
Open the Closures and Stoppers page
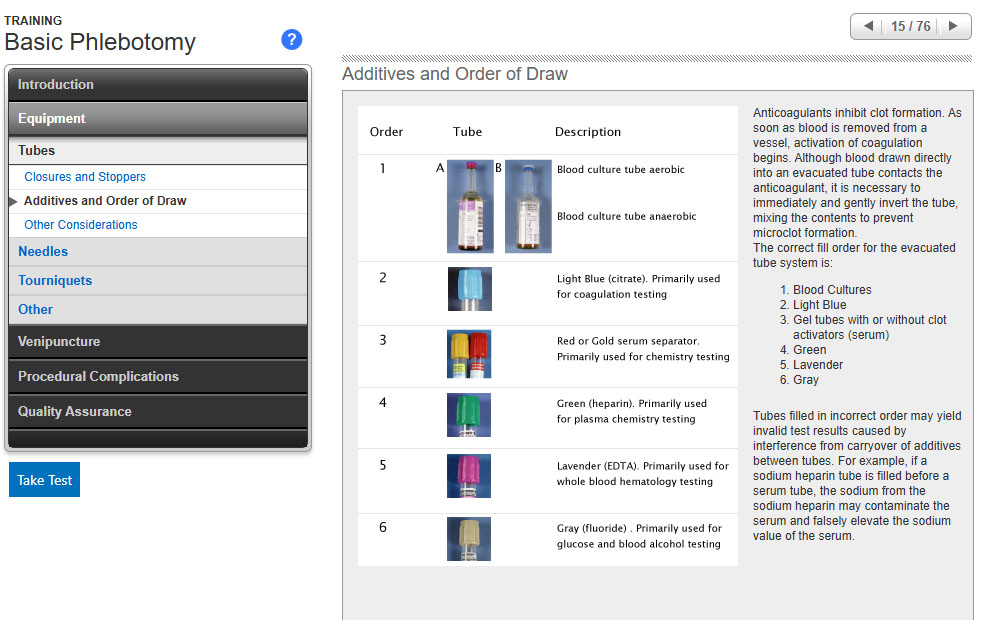tap(85, 177)
